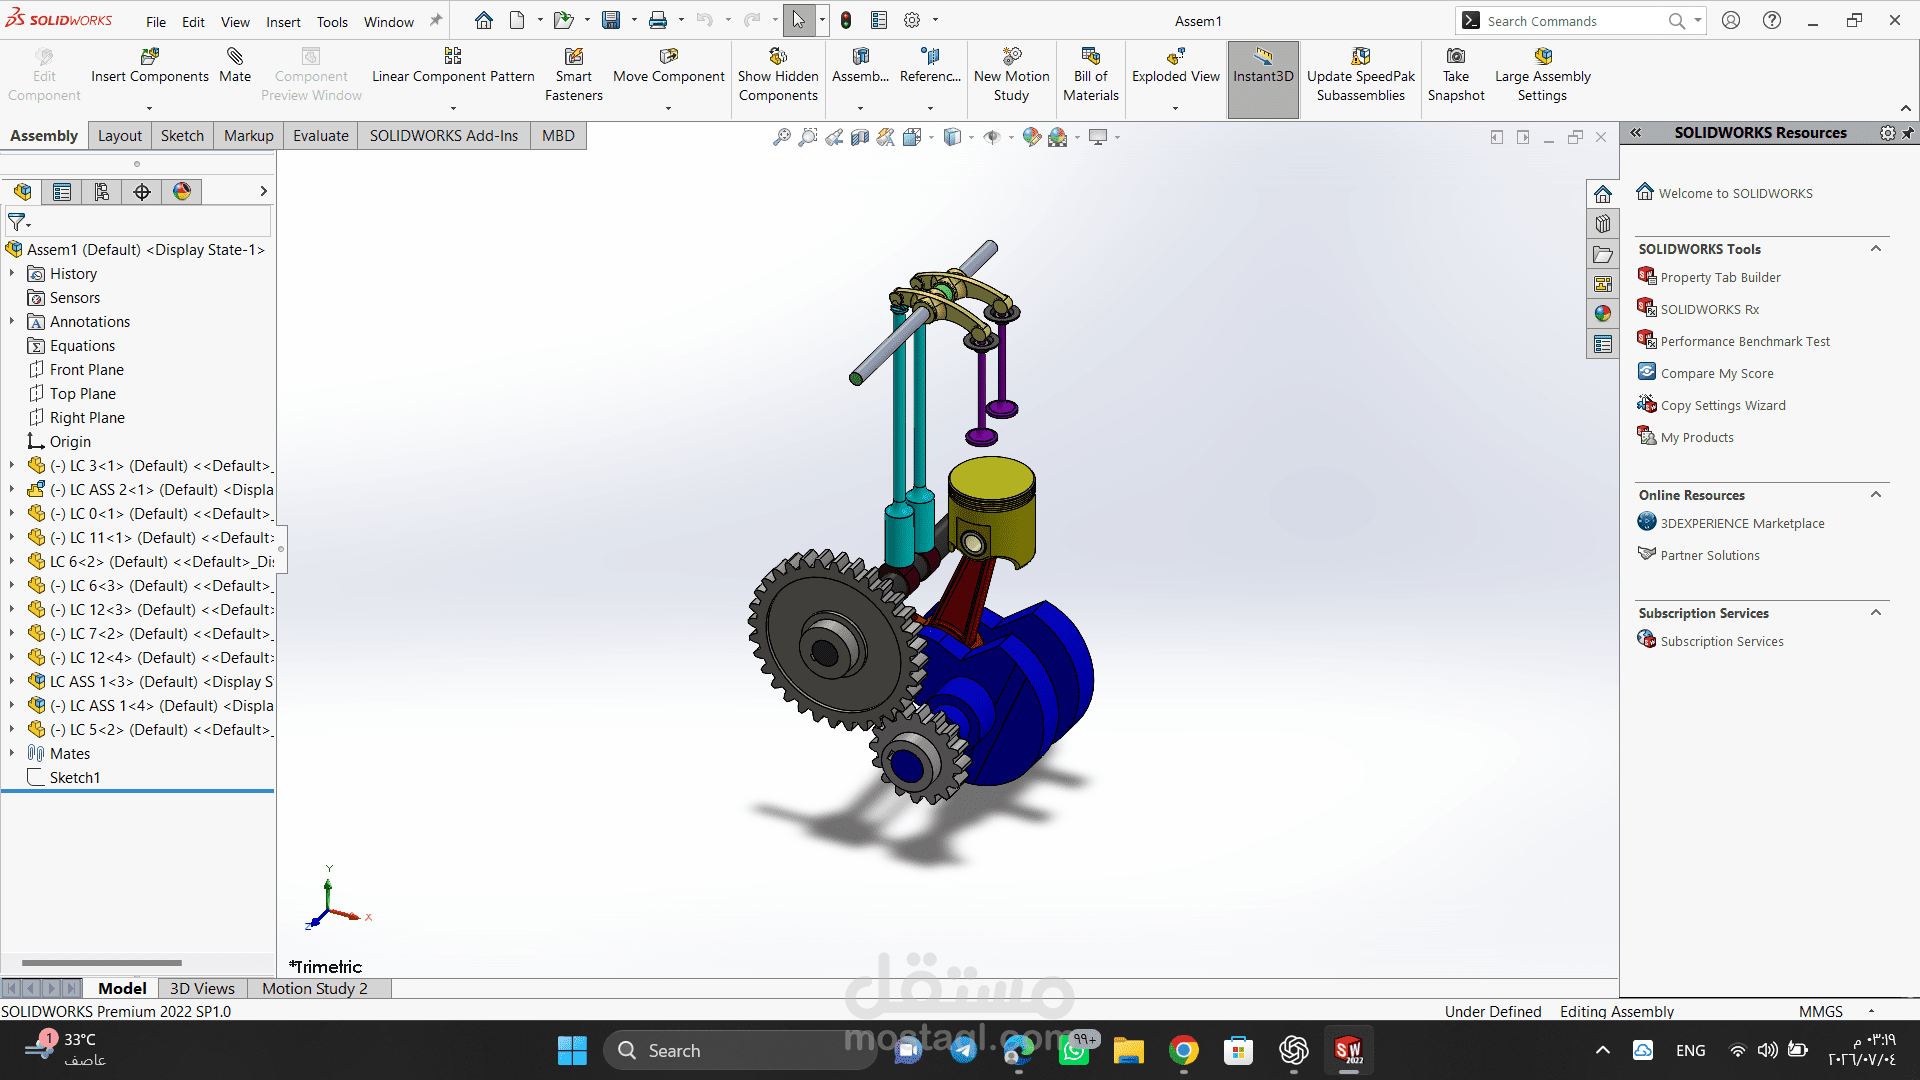Click Welcome to SOLIDWORKS link
This screenshot has width=1920, height=1080.
[x=1735, y=193]
